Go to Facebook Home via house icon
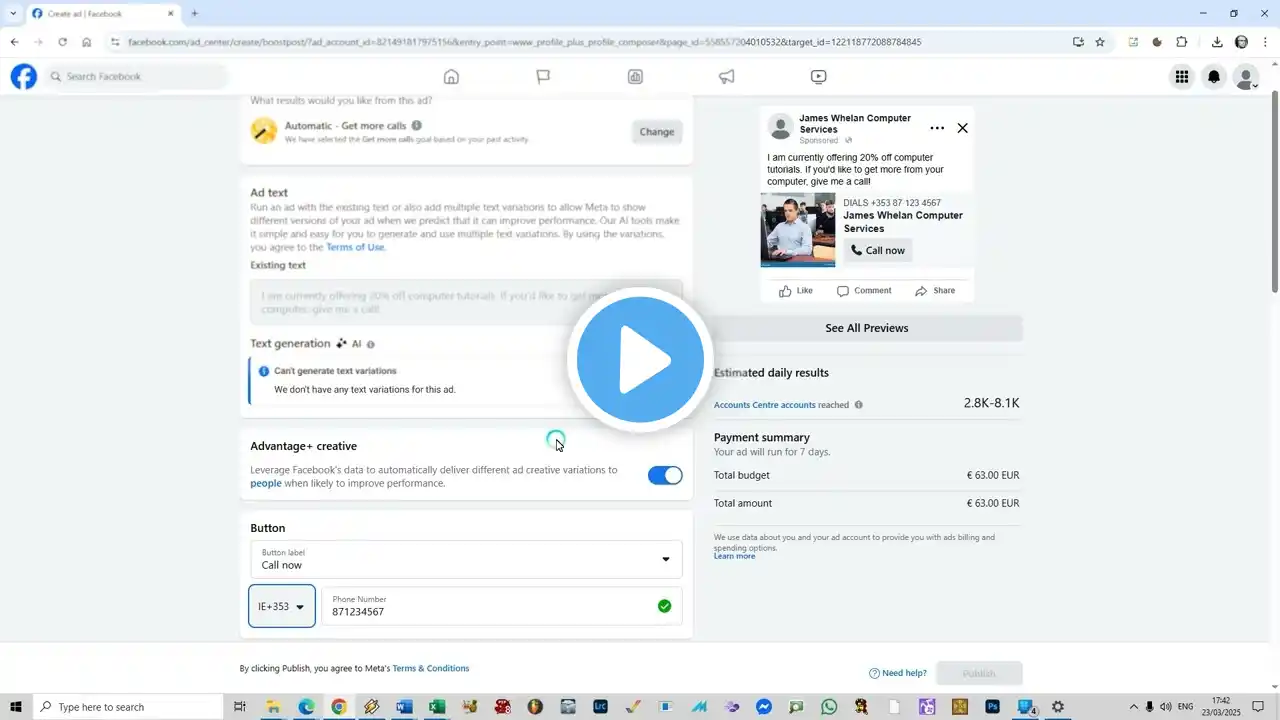The width and height of the screenshot is (1280, 720). tap(451, 77)
